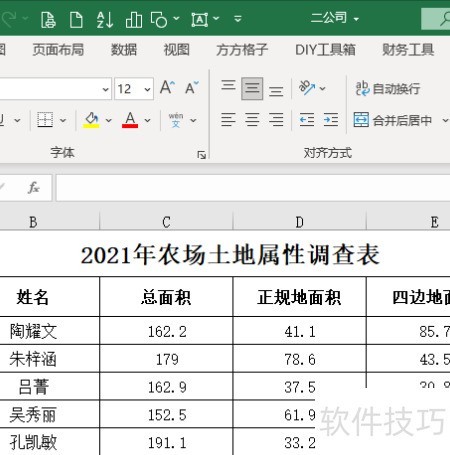Open the 财务工具 ribbon tab
450x455 pixels.
point(408,50)
